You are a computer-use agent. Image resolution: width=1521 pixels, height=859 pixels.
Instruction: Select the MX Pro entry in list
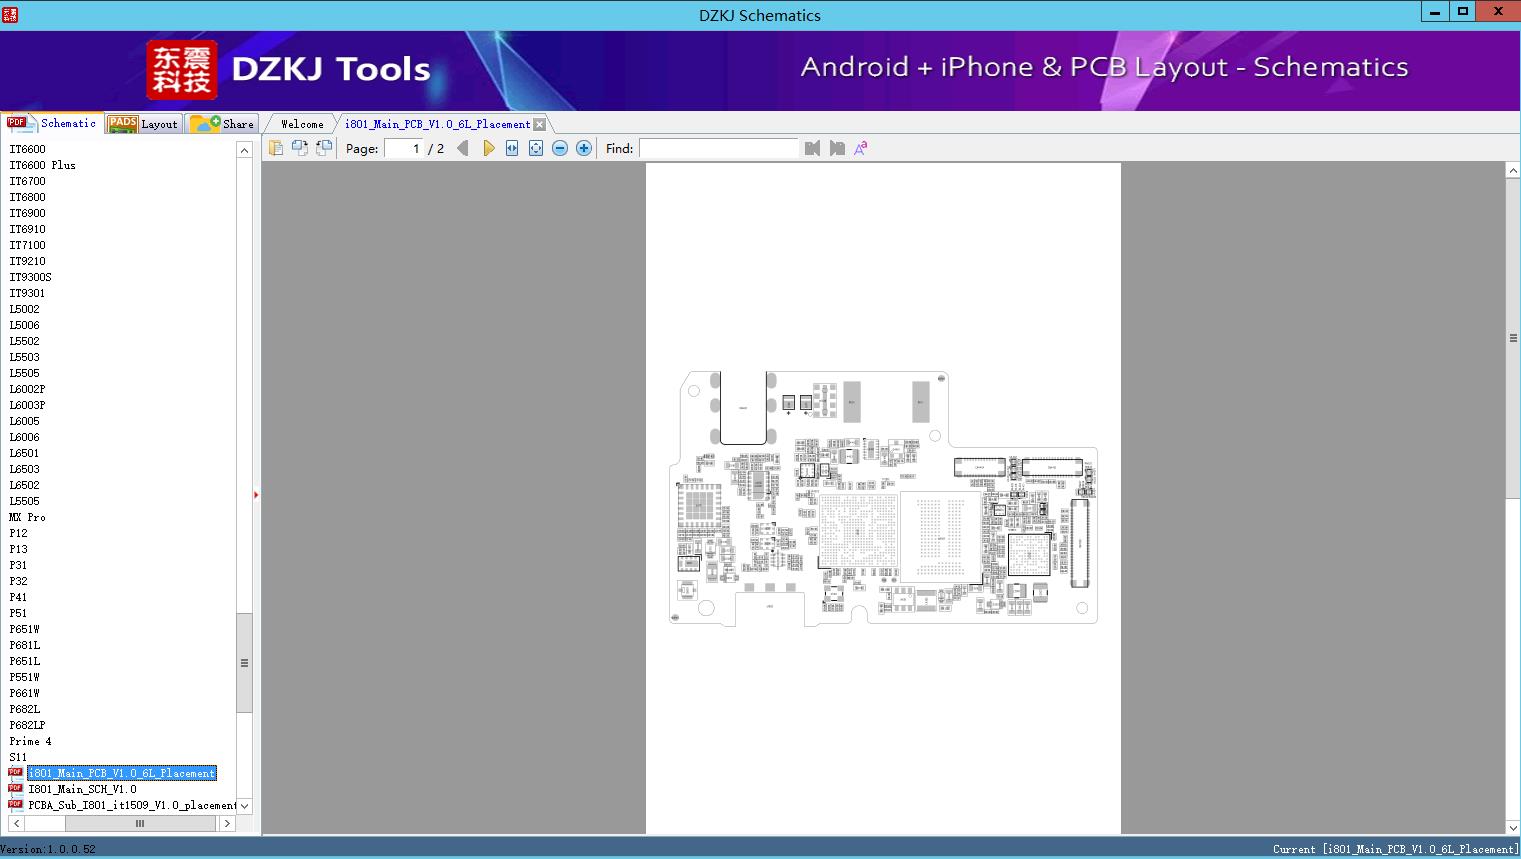28,517
